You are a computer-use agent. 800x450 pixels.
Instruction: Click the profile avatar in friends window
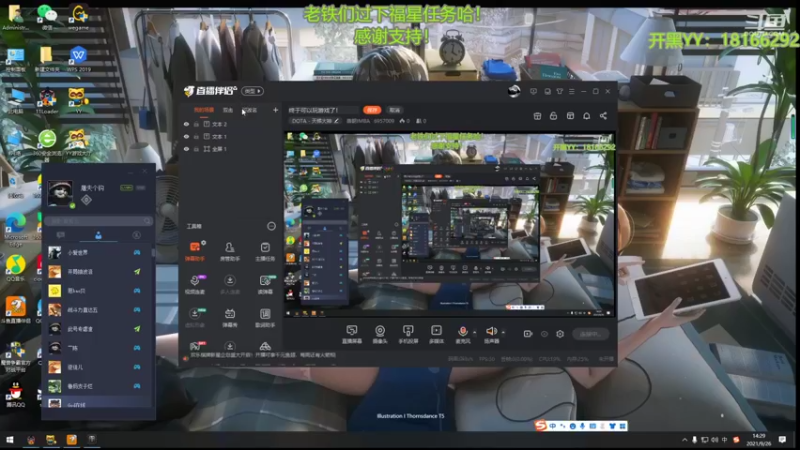click(x=60, y=193)
